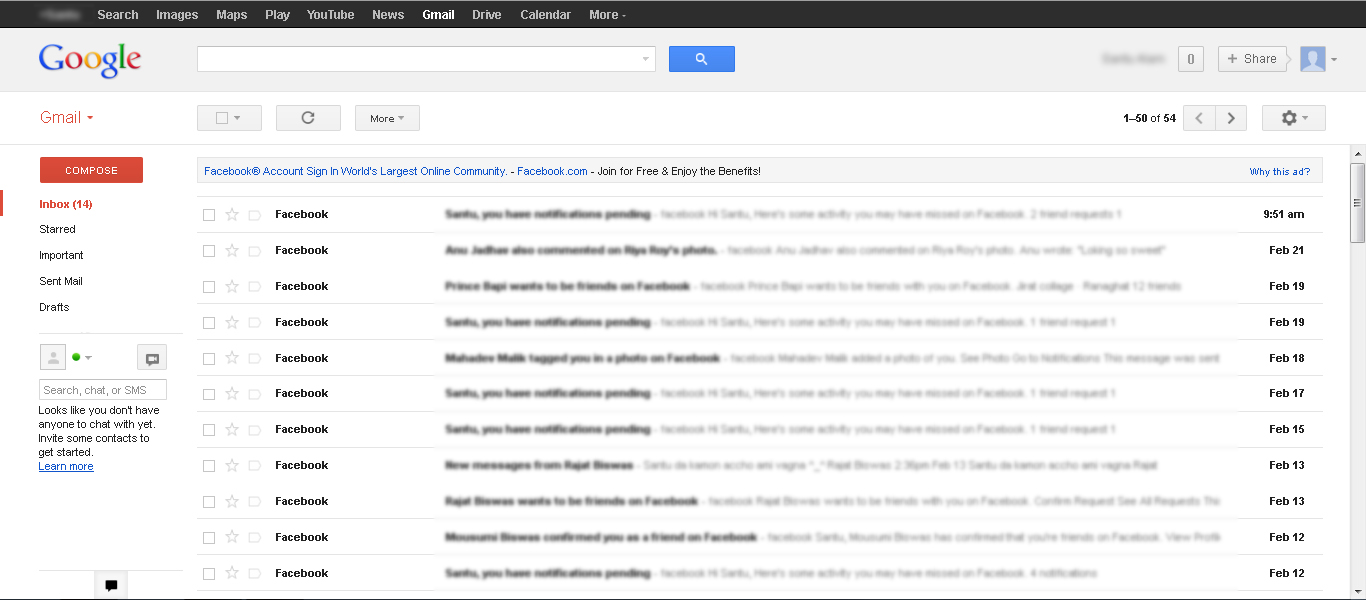Open the account dropdown arrow beside the avatar
This screenshot has height=600, width=1366.
[x=1334, y=60]
